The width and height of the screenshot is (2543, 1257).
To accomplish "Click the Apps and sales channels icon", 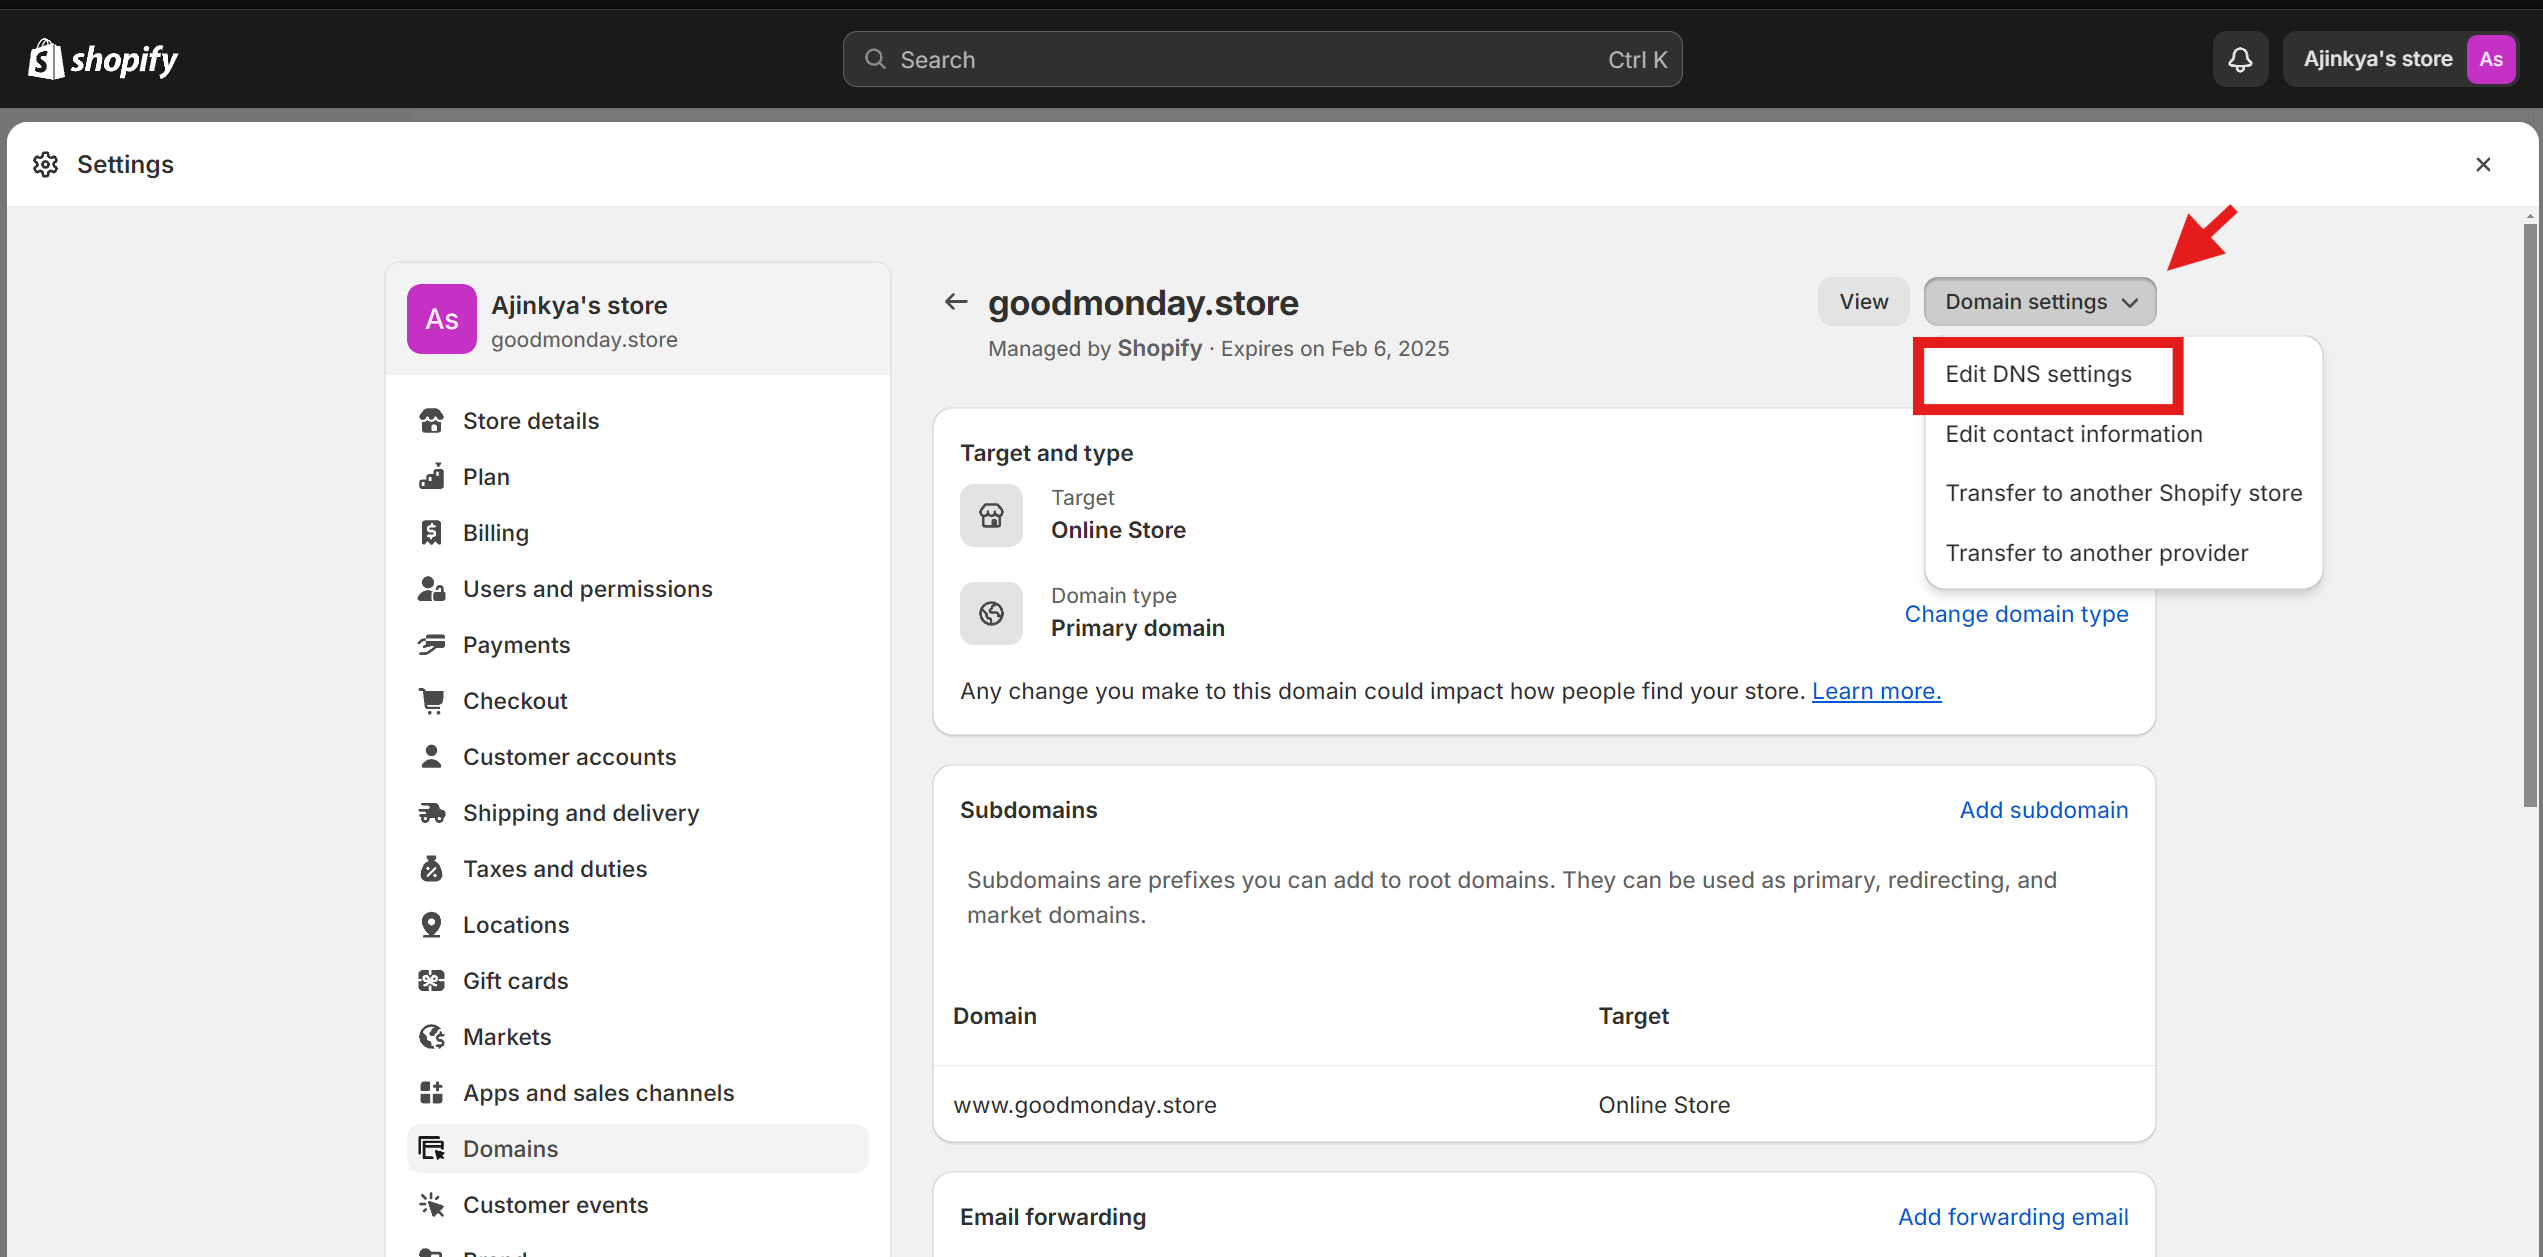I will point(432,1093).
